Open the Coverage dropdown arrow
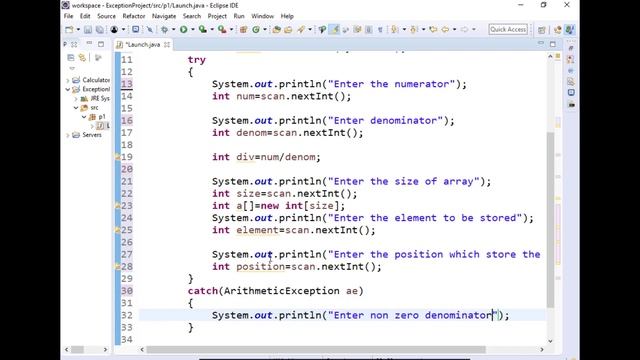The height and width of the screenshot is (360, 640). point(212,29)
